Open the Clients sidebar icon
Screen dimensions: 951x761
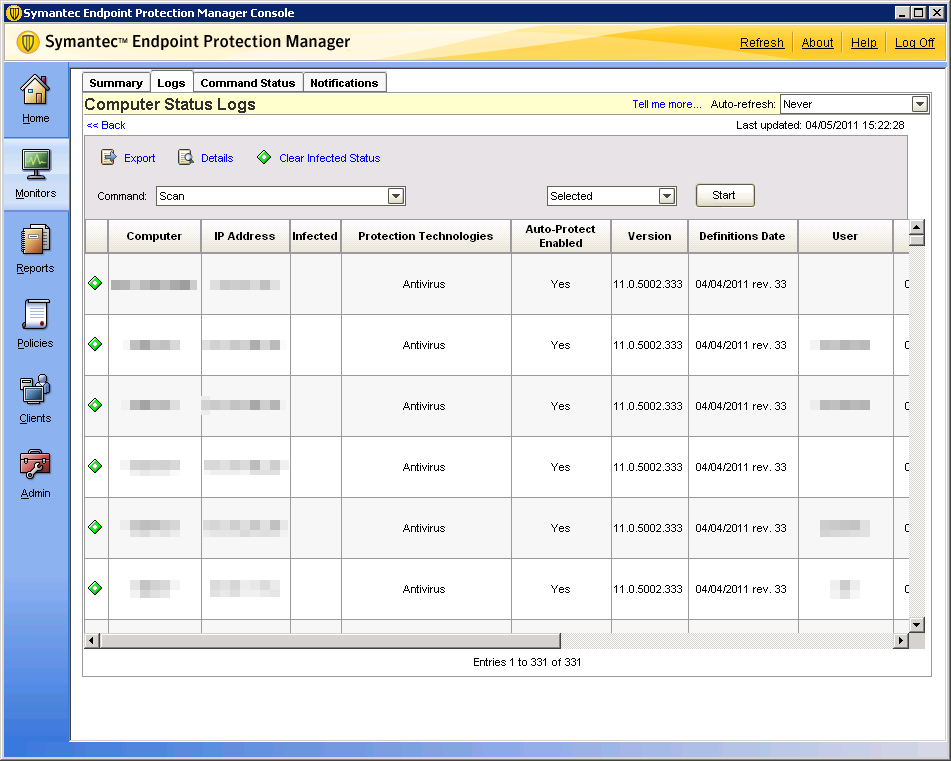click(35, 397)
